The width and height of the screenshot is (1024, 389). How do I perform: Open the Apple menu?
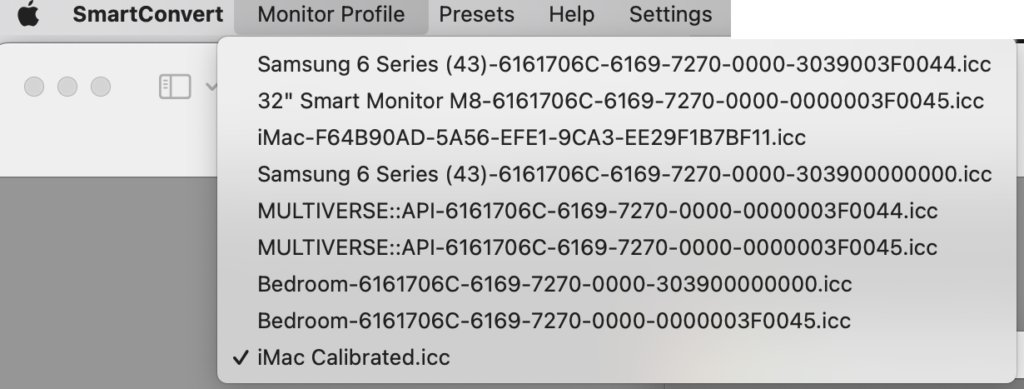27,14
